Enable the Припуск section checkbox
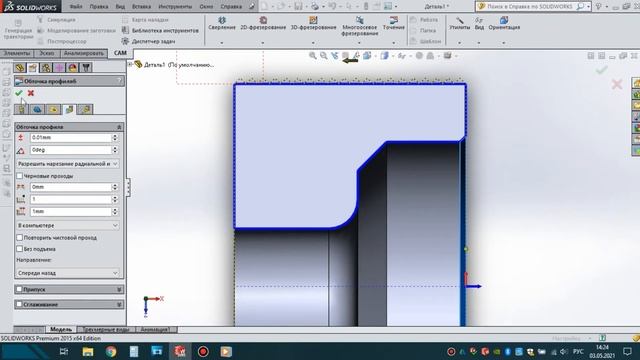The image size is (640, 360). pyautogui.click(x=19, y=289)
